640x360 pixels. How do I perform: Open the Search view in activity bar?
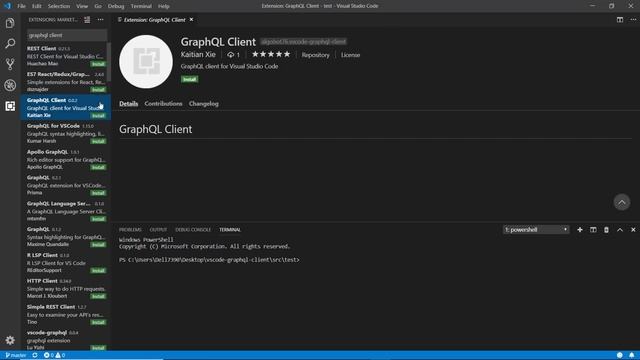point(10,43)
